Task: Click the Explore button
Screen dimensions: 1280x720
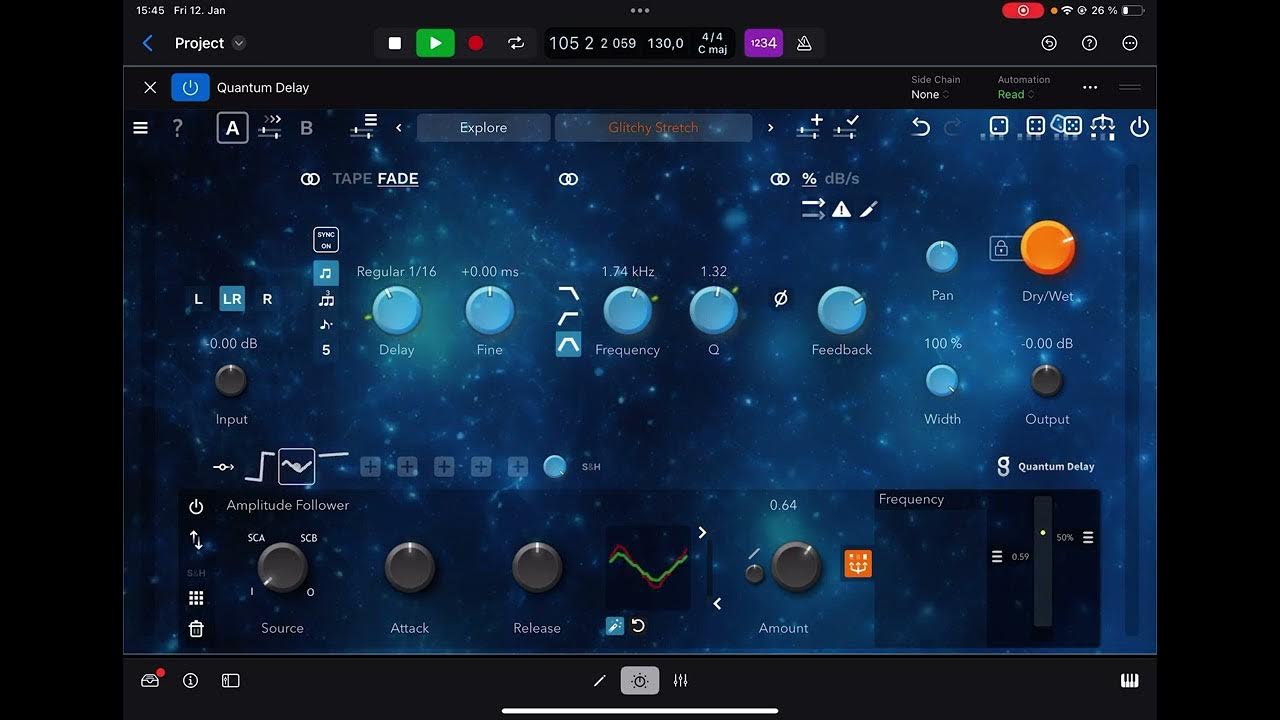Action: (x=483, y=127)
